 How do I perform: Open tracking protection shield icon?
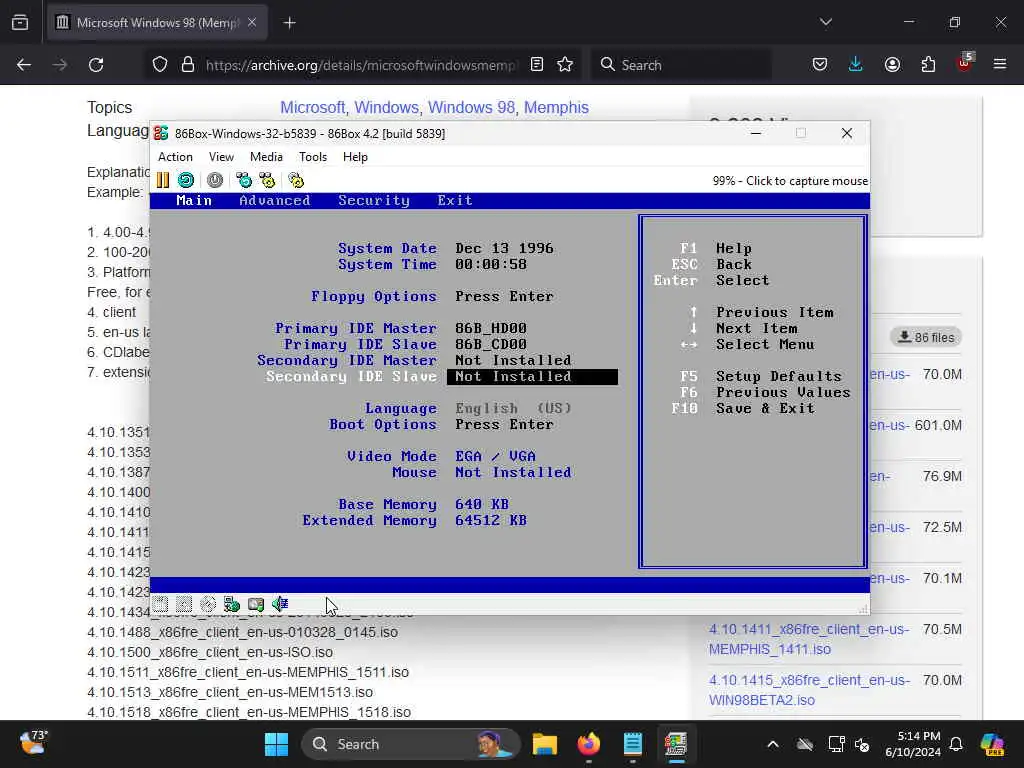point(160,65)
